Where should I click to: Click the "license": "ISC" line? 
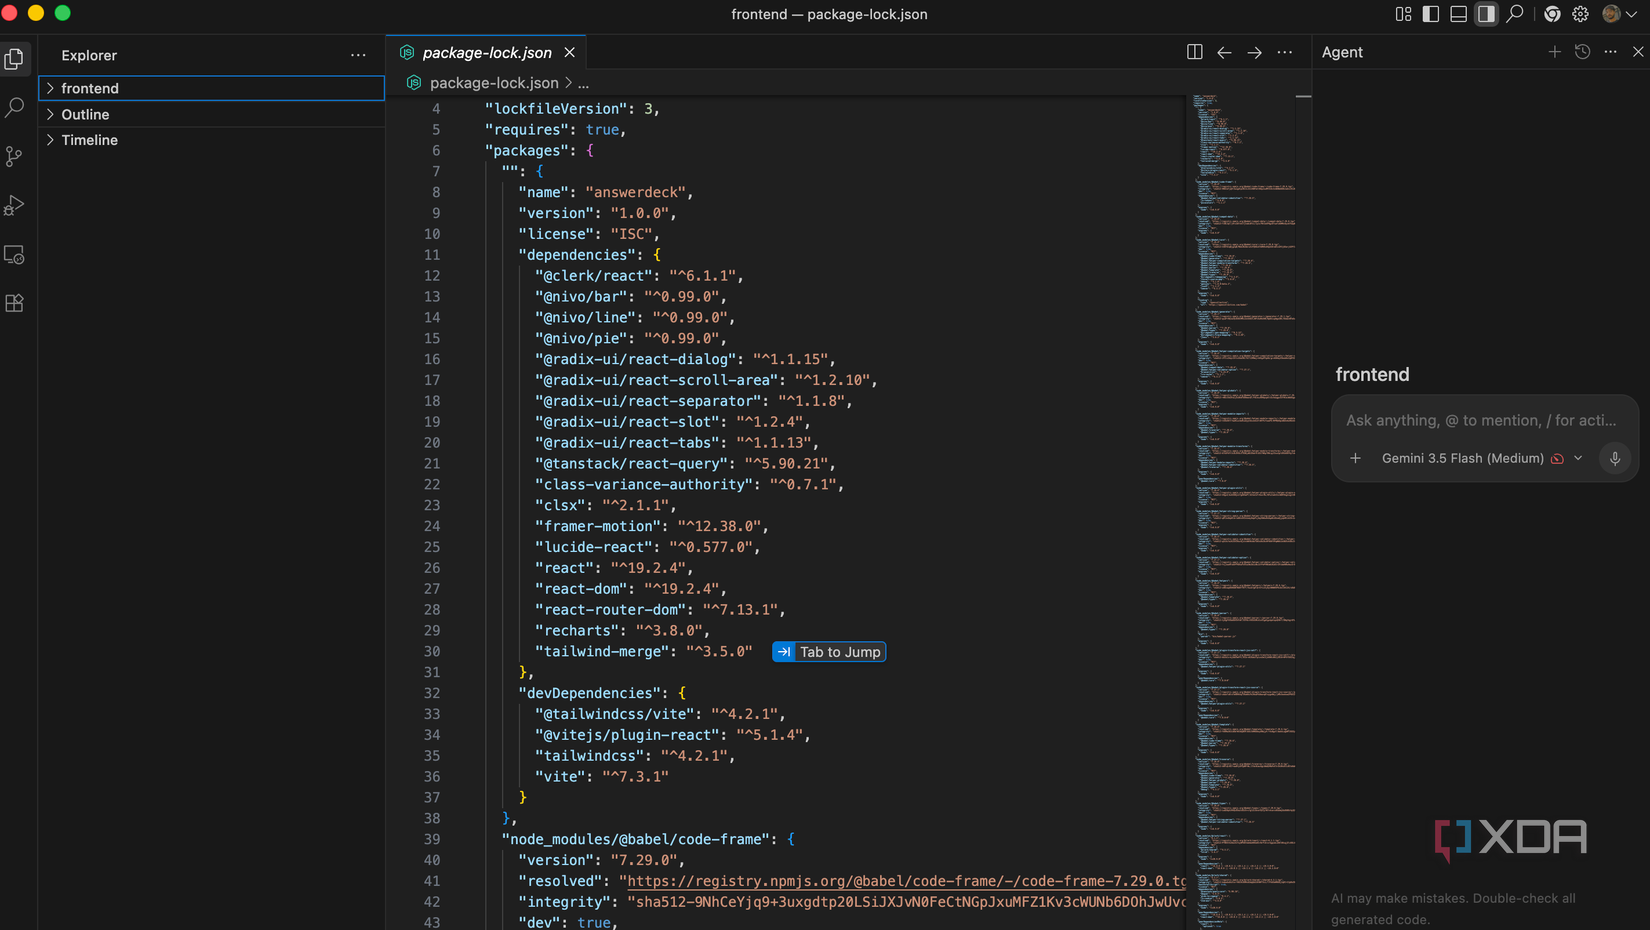click(x=589, y=234)
